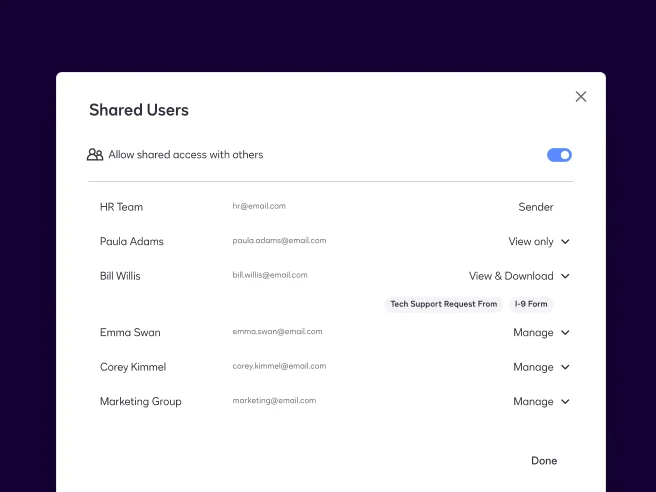Open Marketing Group's Manage dropdown

541,402
